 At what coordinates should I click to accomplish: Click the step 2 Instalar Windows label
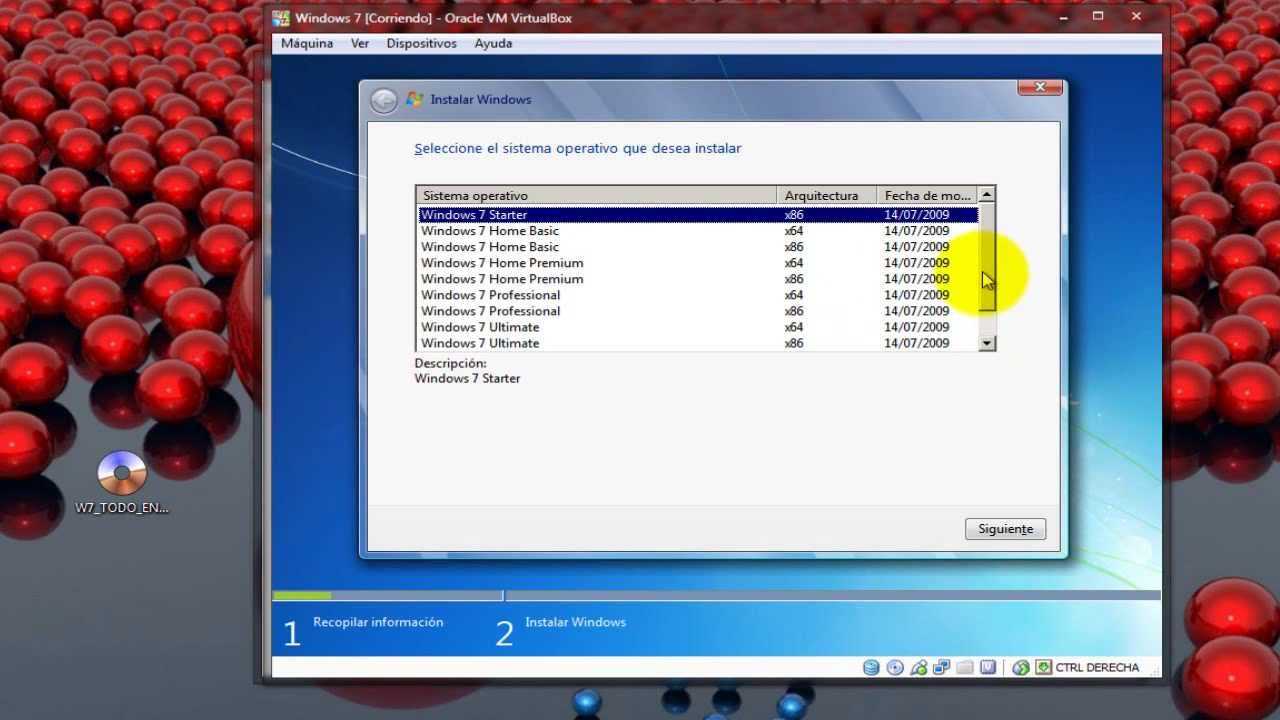tap(575, 622)
